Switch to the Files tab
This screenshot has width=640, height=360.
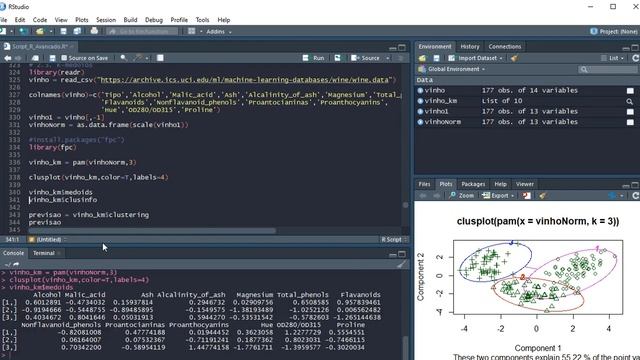coord(424,184)
